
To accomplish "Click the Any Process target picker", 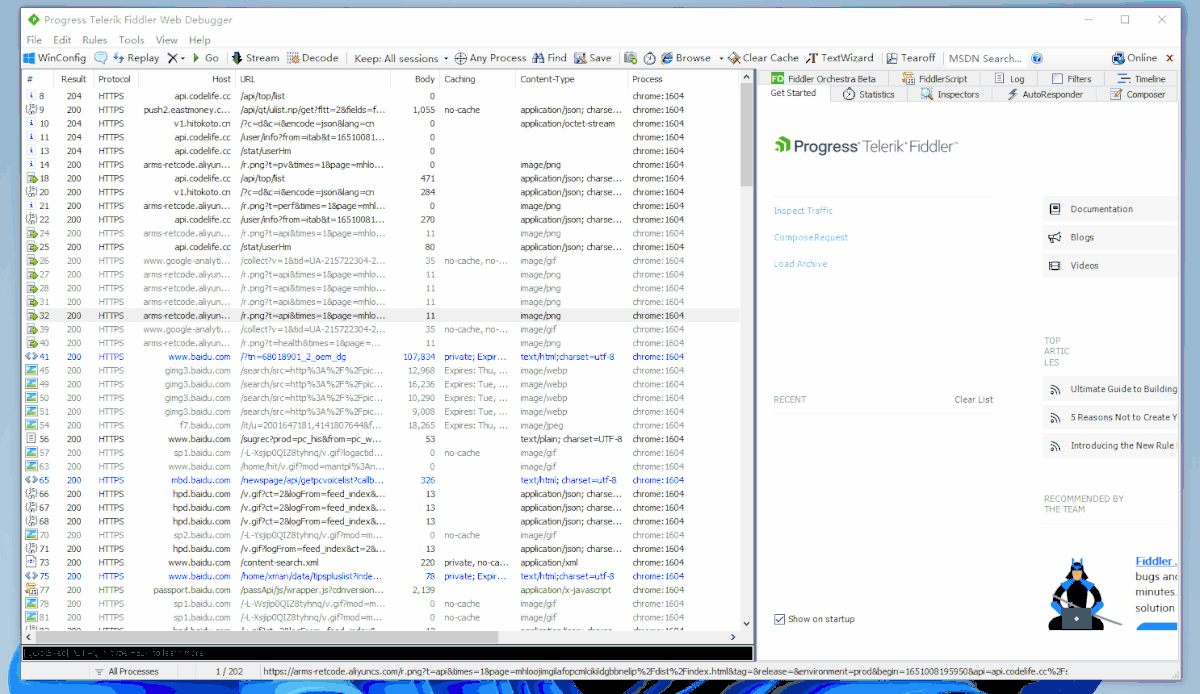I will (491, 58).
